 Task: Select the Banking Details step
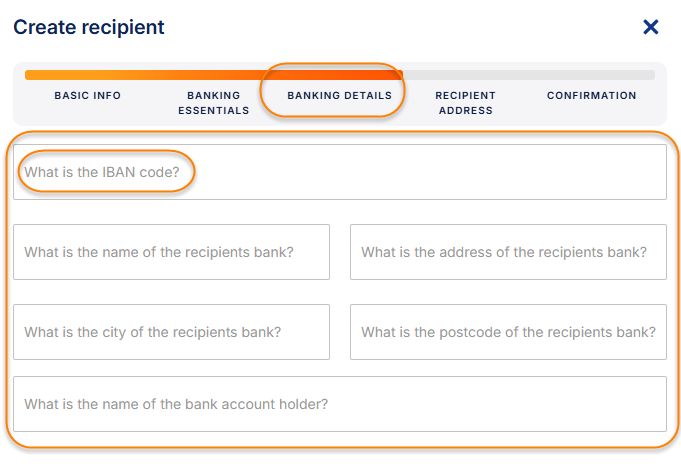point(339,96)
